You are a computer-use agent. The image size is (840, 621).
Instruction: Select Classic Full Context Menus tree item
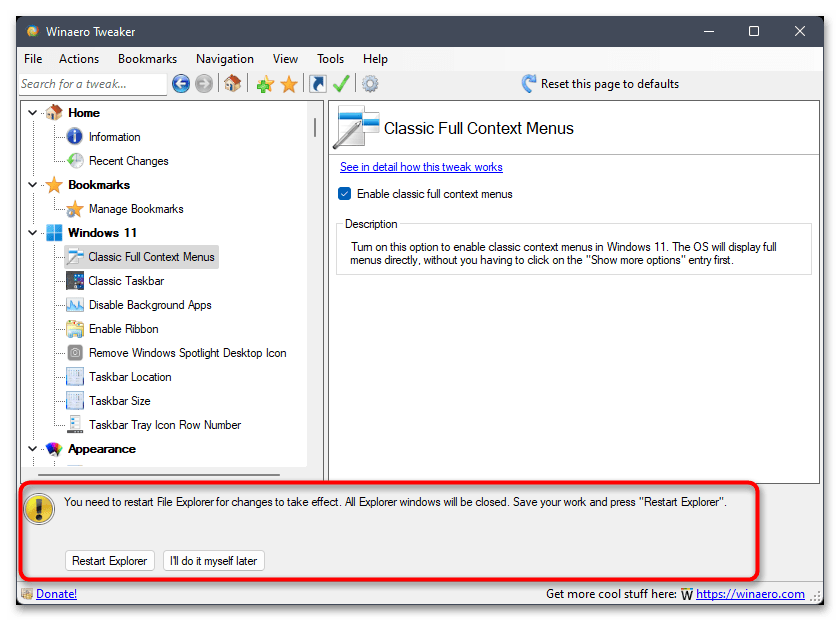tap(141, 257)
